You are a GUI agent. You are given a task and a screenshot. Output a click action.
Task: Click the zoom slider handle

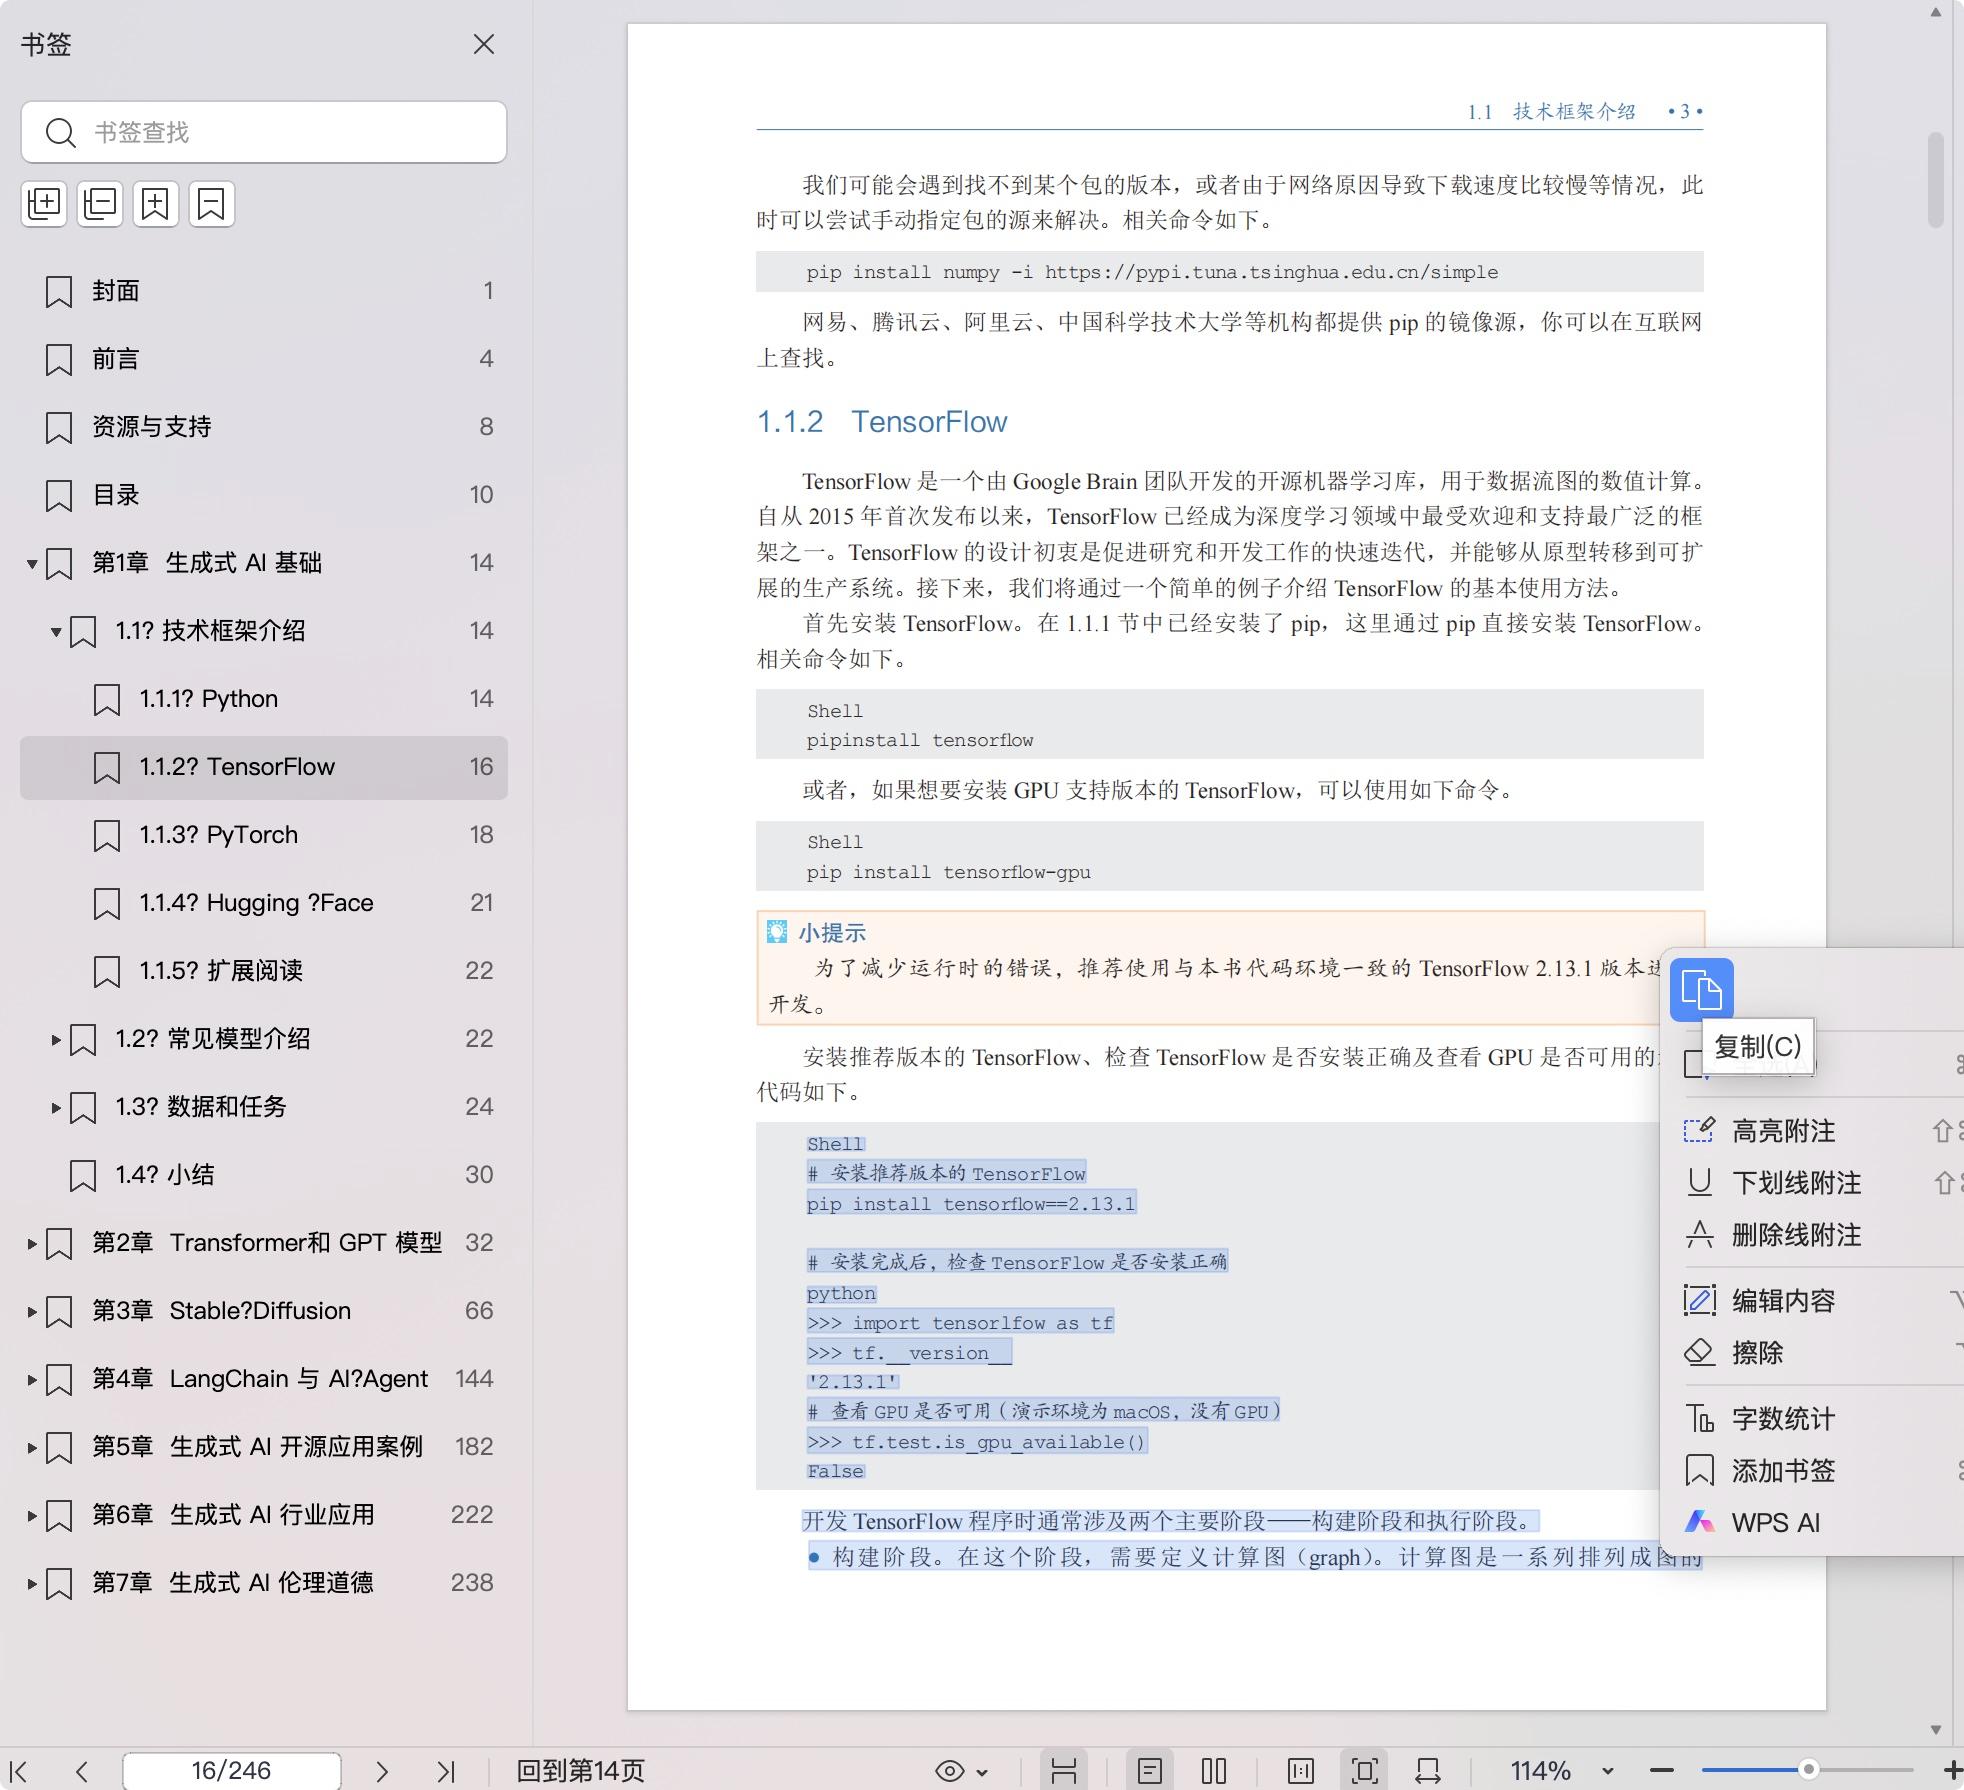click(1808, 1770)
